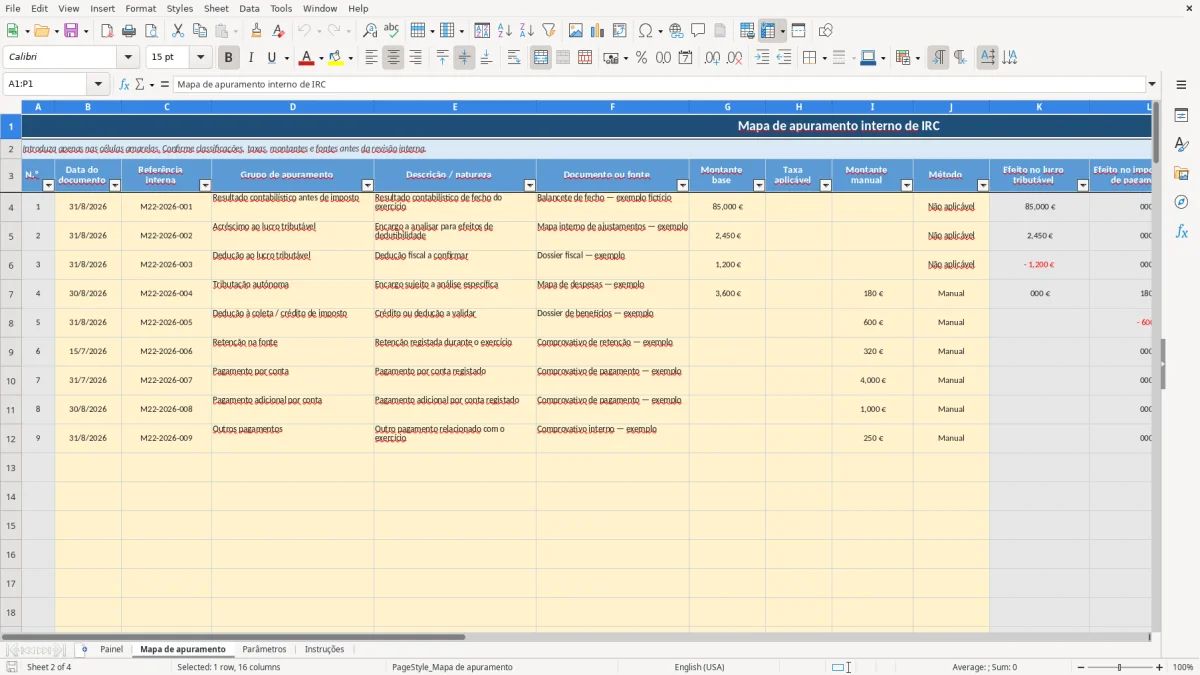This screenshot has height=675, width=1200.
Task: Open the Font Name dropdown list
Action: pyautogui.click(x=128, y=58)
